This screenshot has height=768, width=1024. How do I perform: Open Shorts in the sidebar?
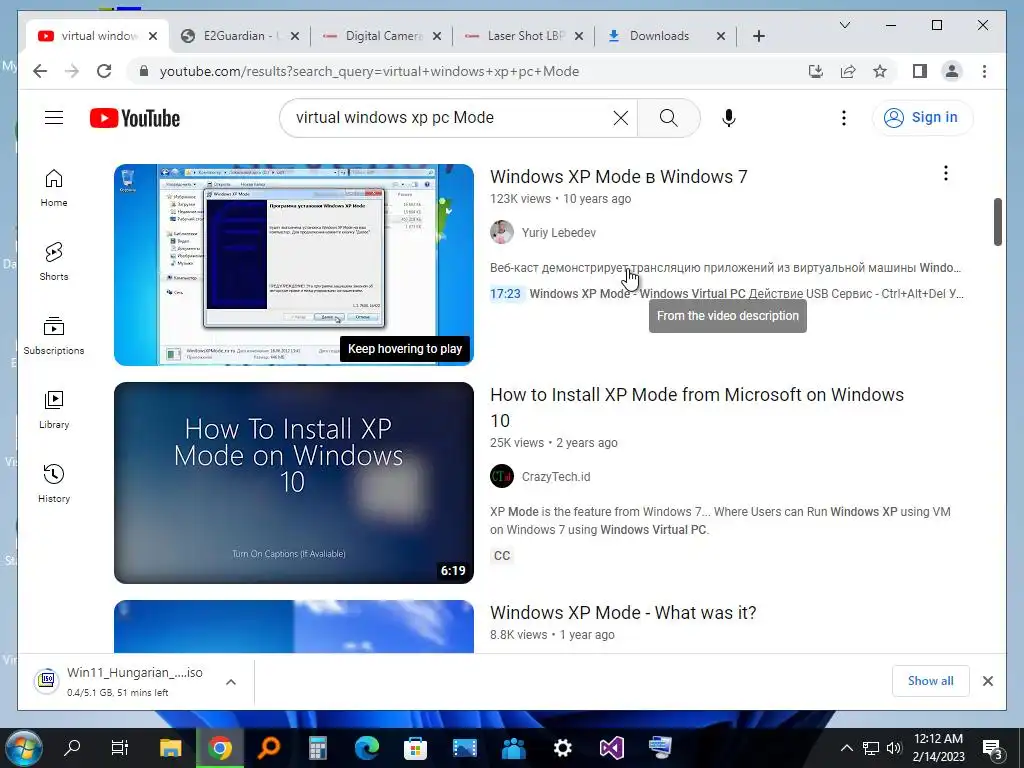(x=54, y=262)
